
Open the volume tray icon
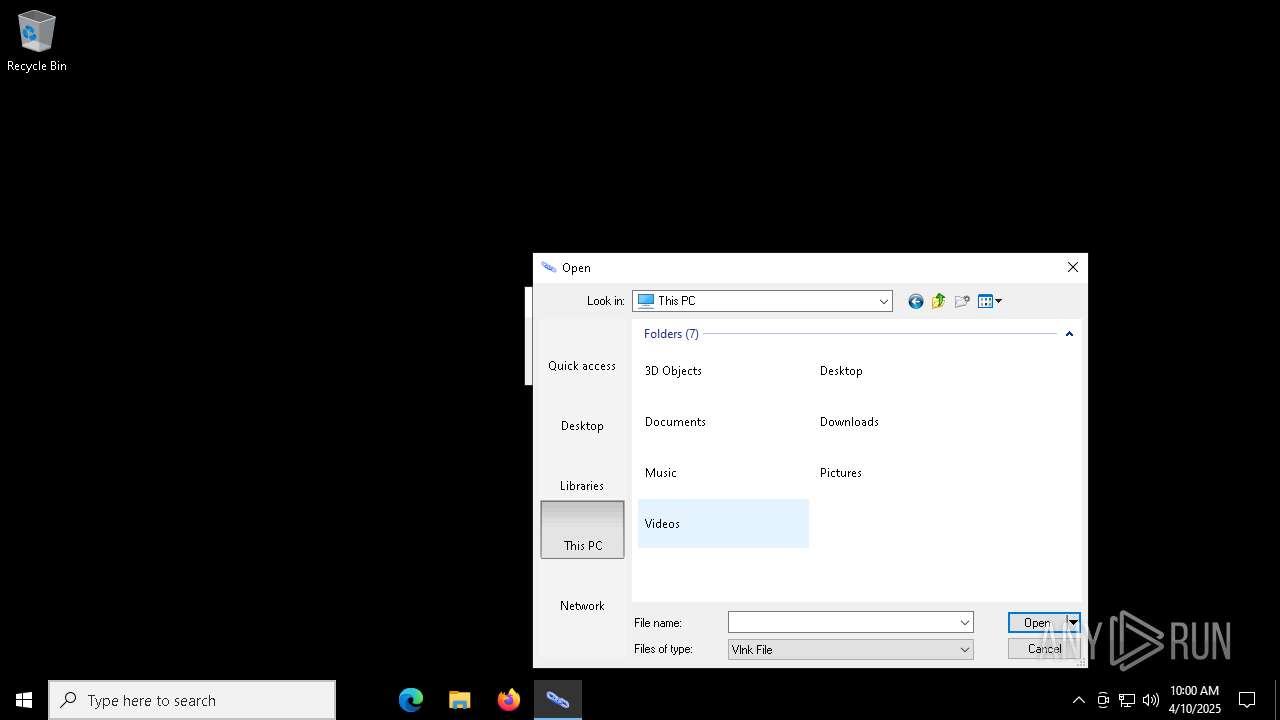point(1151,700)
